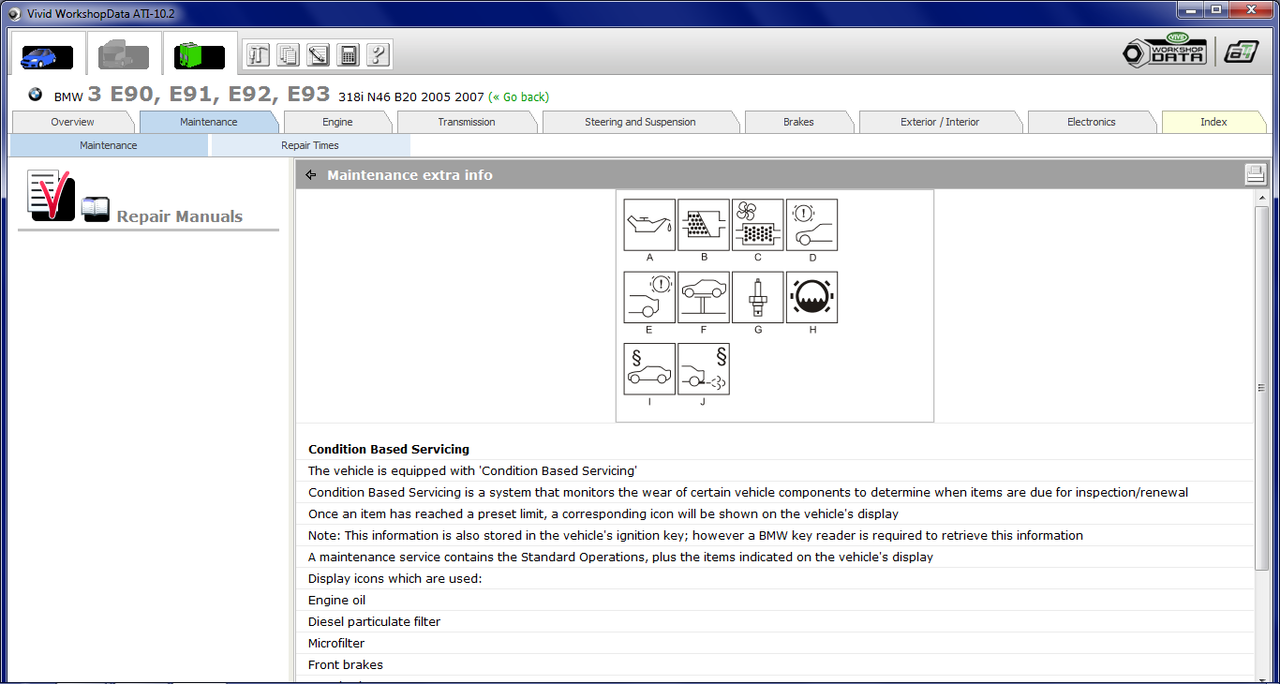
Task: Select the Brakes tab
Action: tap(798, 122)
